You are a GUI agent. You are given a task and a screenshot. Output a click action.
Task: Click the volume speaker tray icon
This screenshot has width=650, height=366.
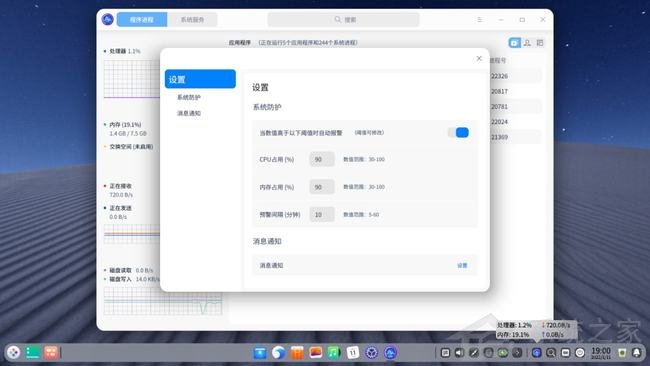click(459, 353)
